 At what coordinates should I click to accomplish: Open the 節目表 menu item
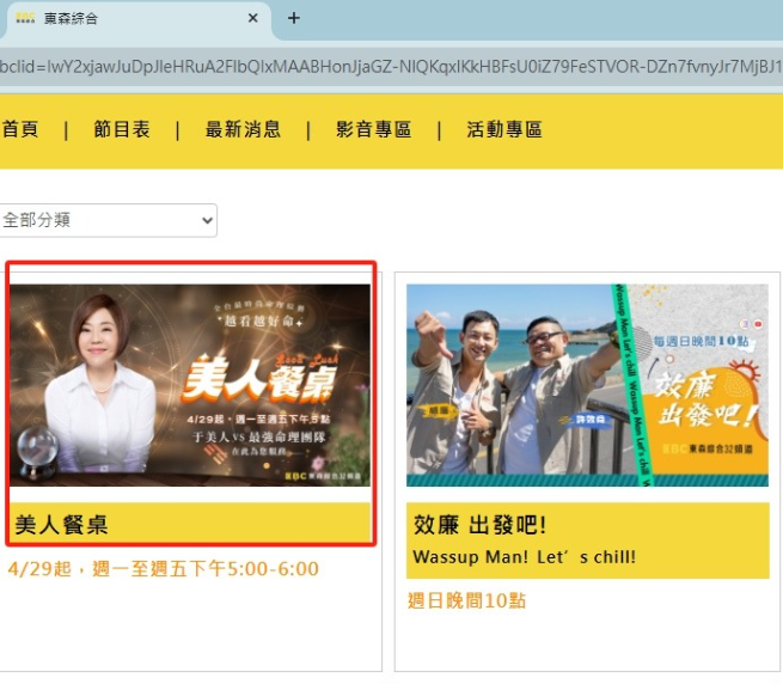point(121,130)
